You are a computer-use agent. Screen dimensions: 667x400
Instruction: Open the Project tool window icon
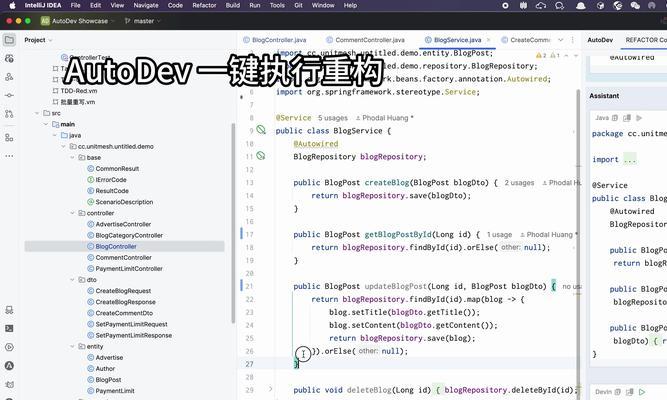[x=9, y=40]
